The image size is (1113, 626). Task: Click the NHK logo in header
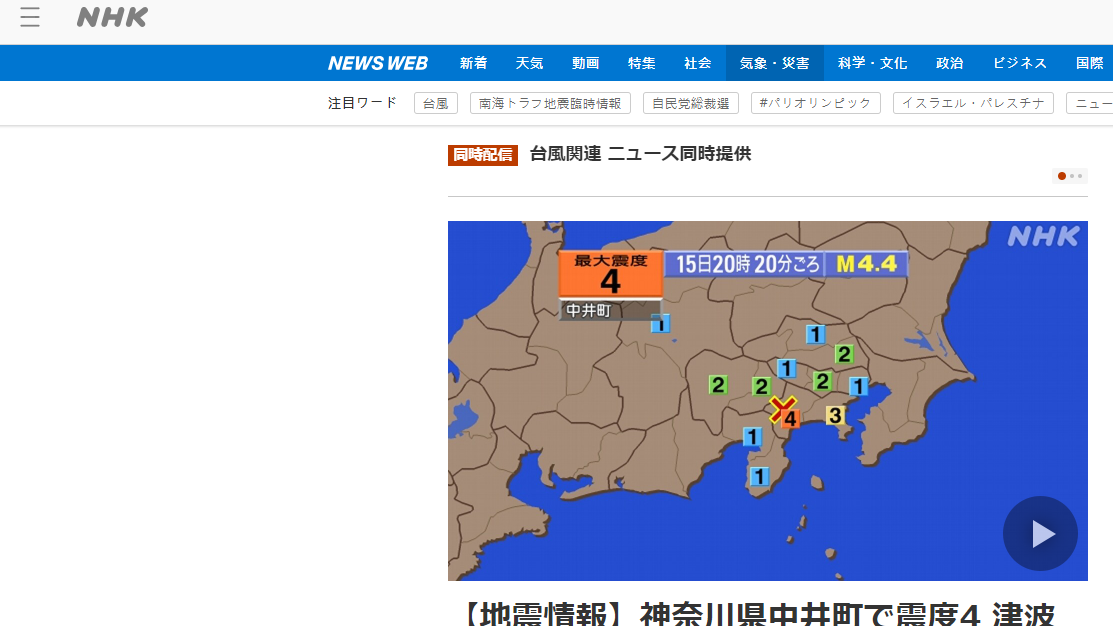point(112,17)
